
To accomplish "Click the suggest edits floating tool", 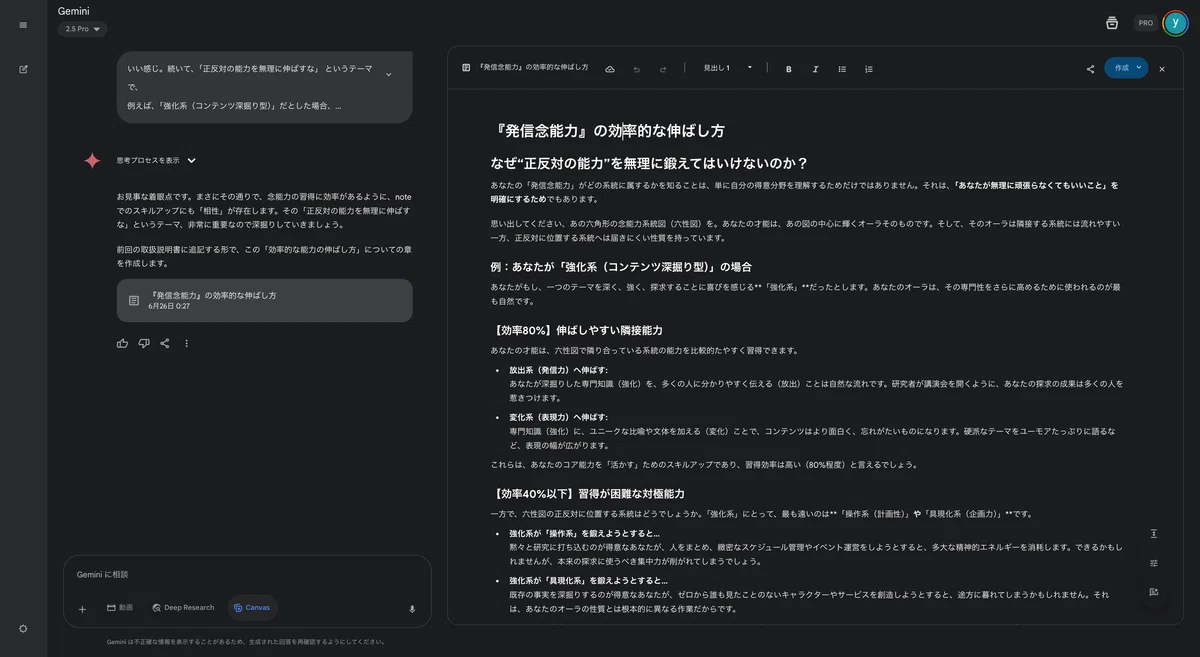I will [1153, 592].
